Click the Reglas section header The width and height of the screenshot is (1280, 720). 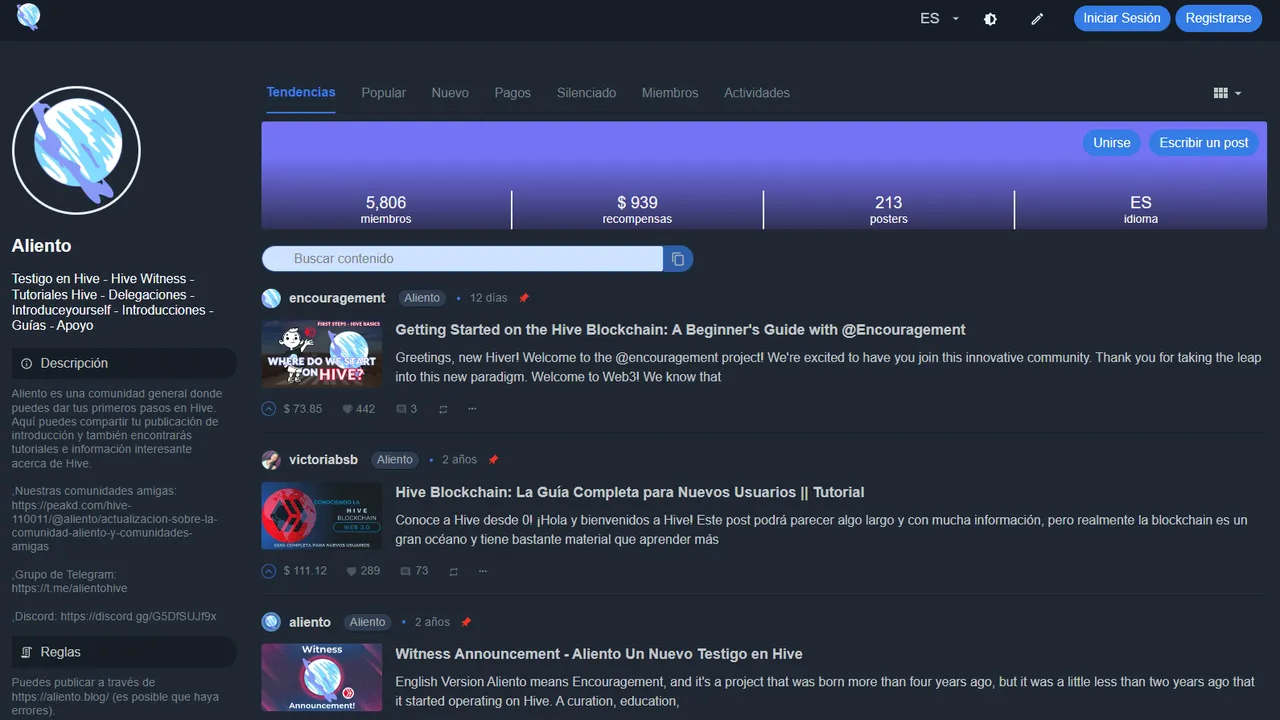click(124, 652)
